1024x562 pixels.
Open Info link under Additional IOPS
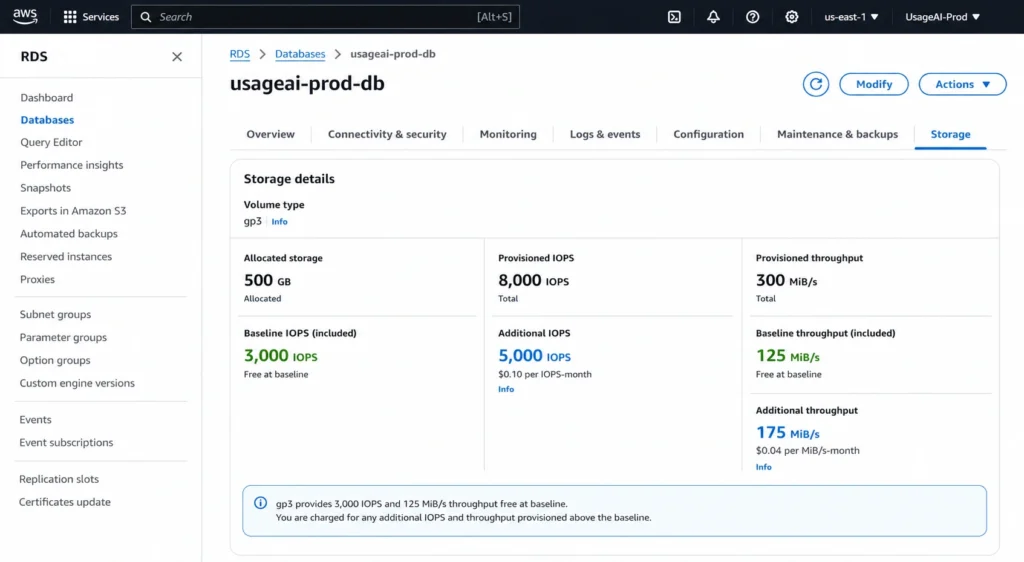coord(506,389)
